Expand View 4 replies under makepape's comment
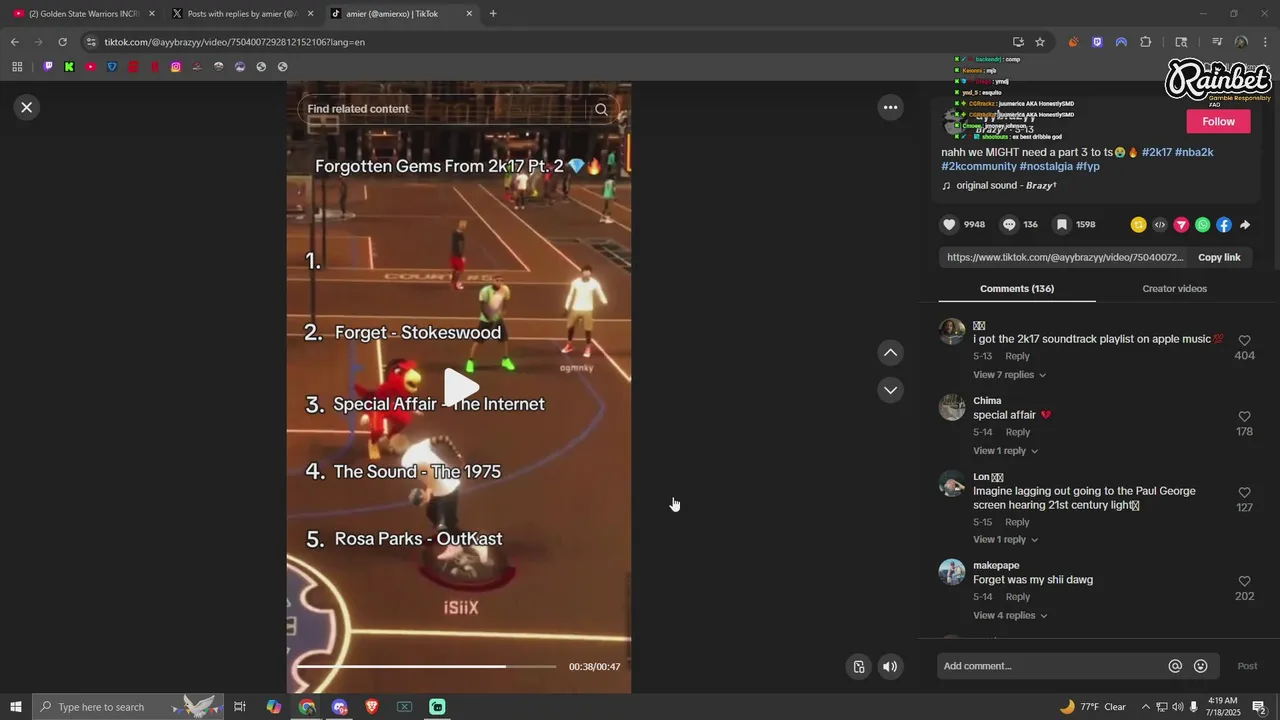Viewport: 1280px width, 720px height. [x=1010, y=616]
